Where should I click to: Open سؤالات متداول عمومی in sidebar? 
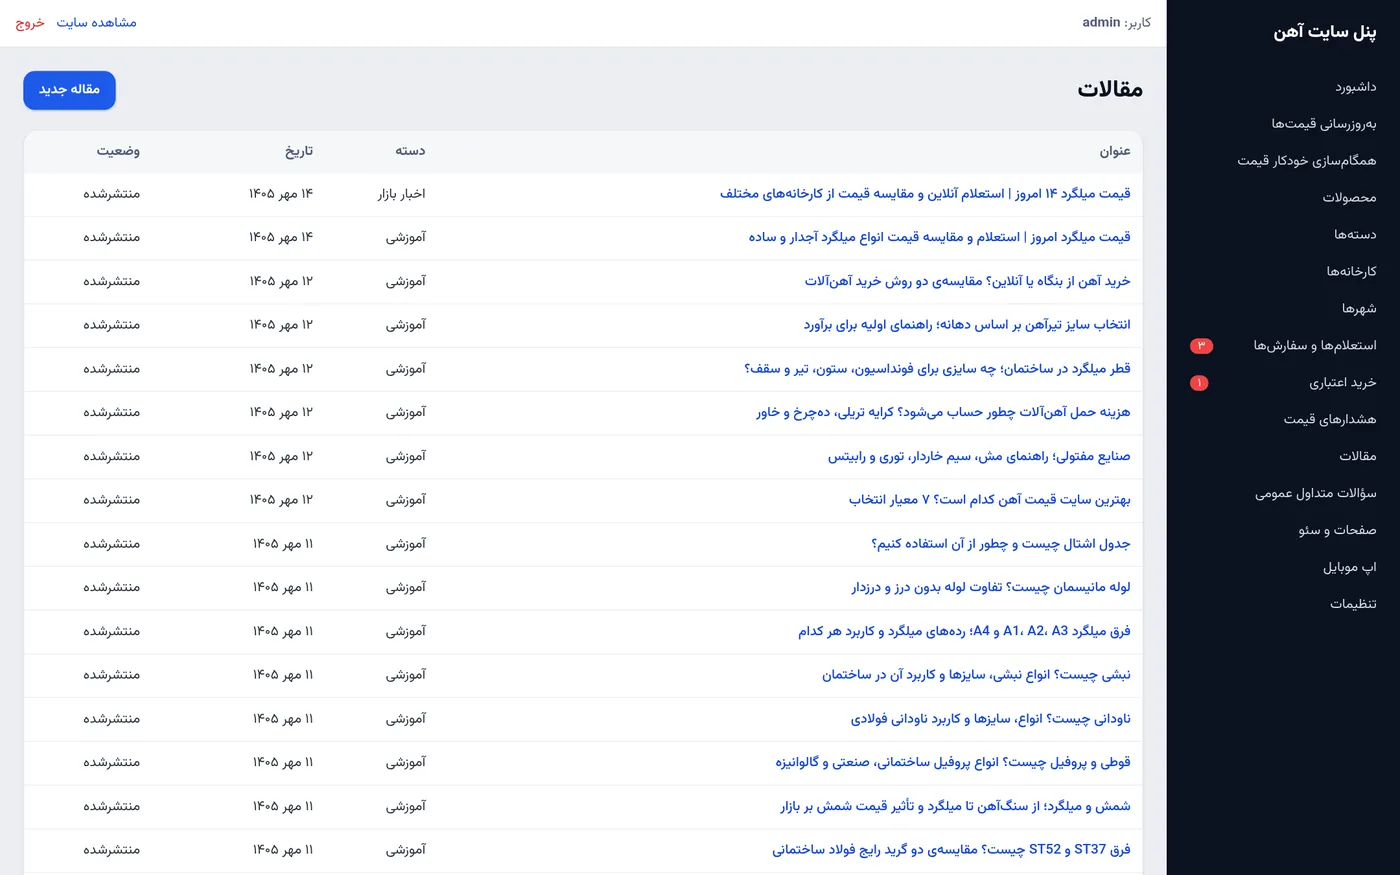pyautogui.click(x=1316, y=494)
